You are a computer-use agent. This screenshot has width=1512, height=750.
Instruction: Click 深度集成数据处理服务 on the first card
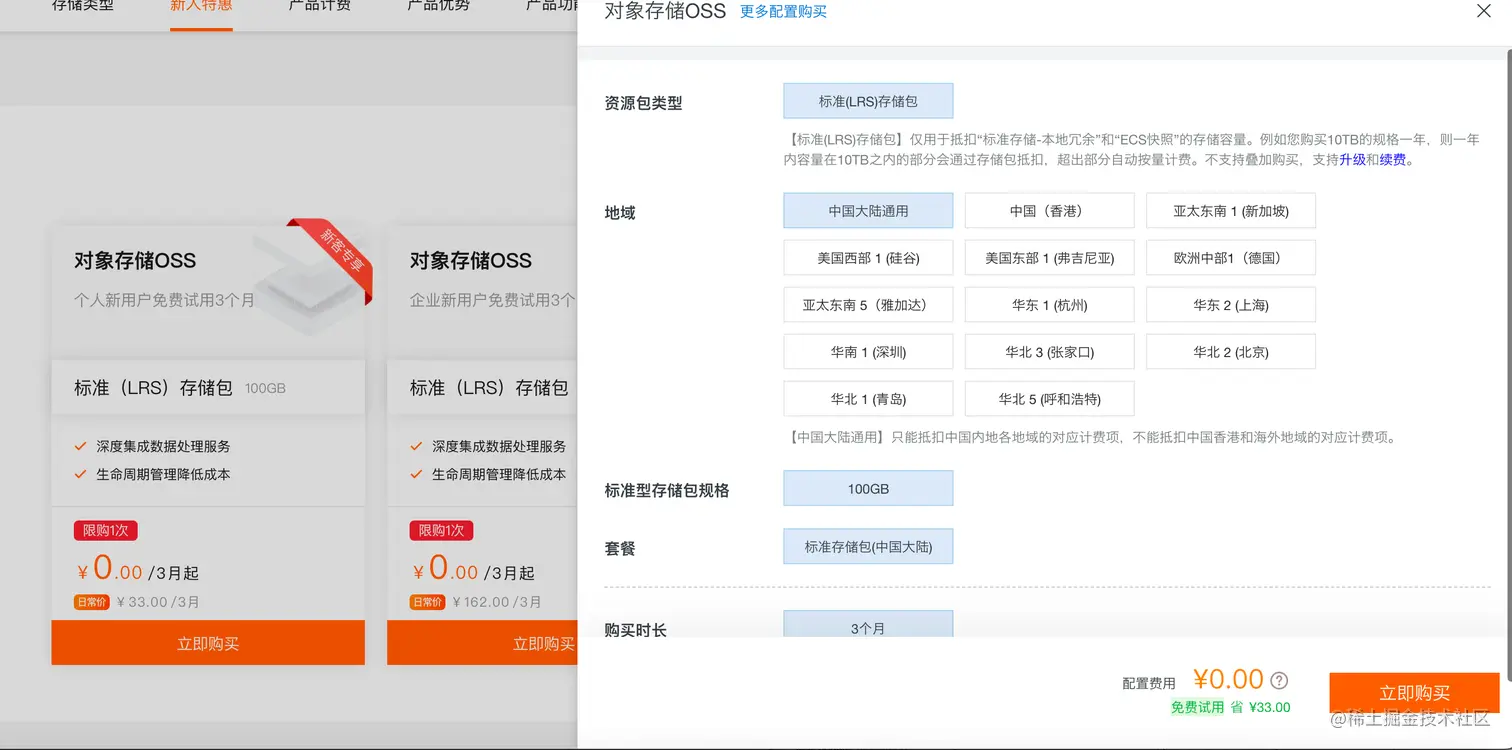pos(163,446)
